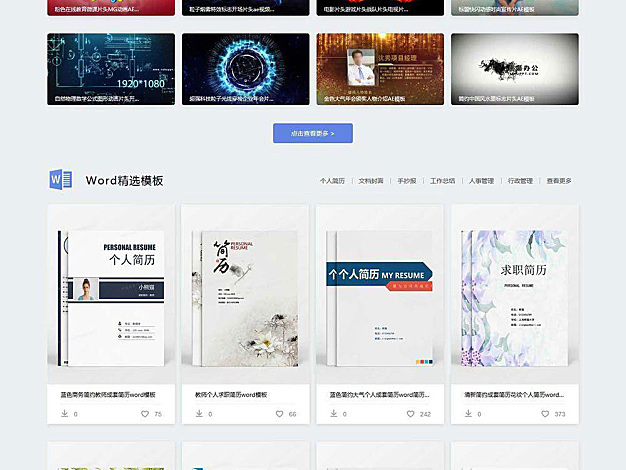Screen dimensions: 626x470
Task: Like the template with 66 likes
Action: click(279, 414)
